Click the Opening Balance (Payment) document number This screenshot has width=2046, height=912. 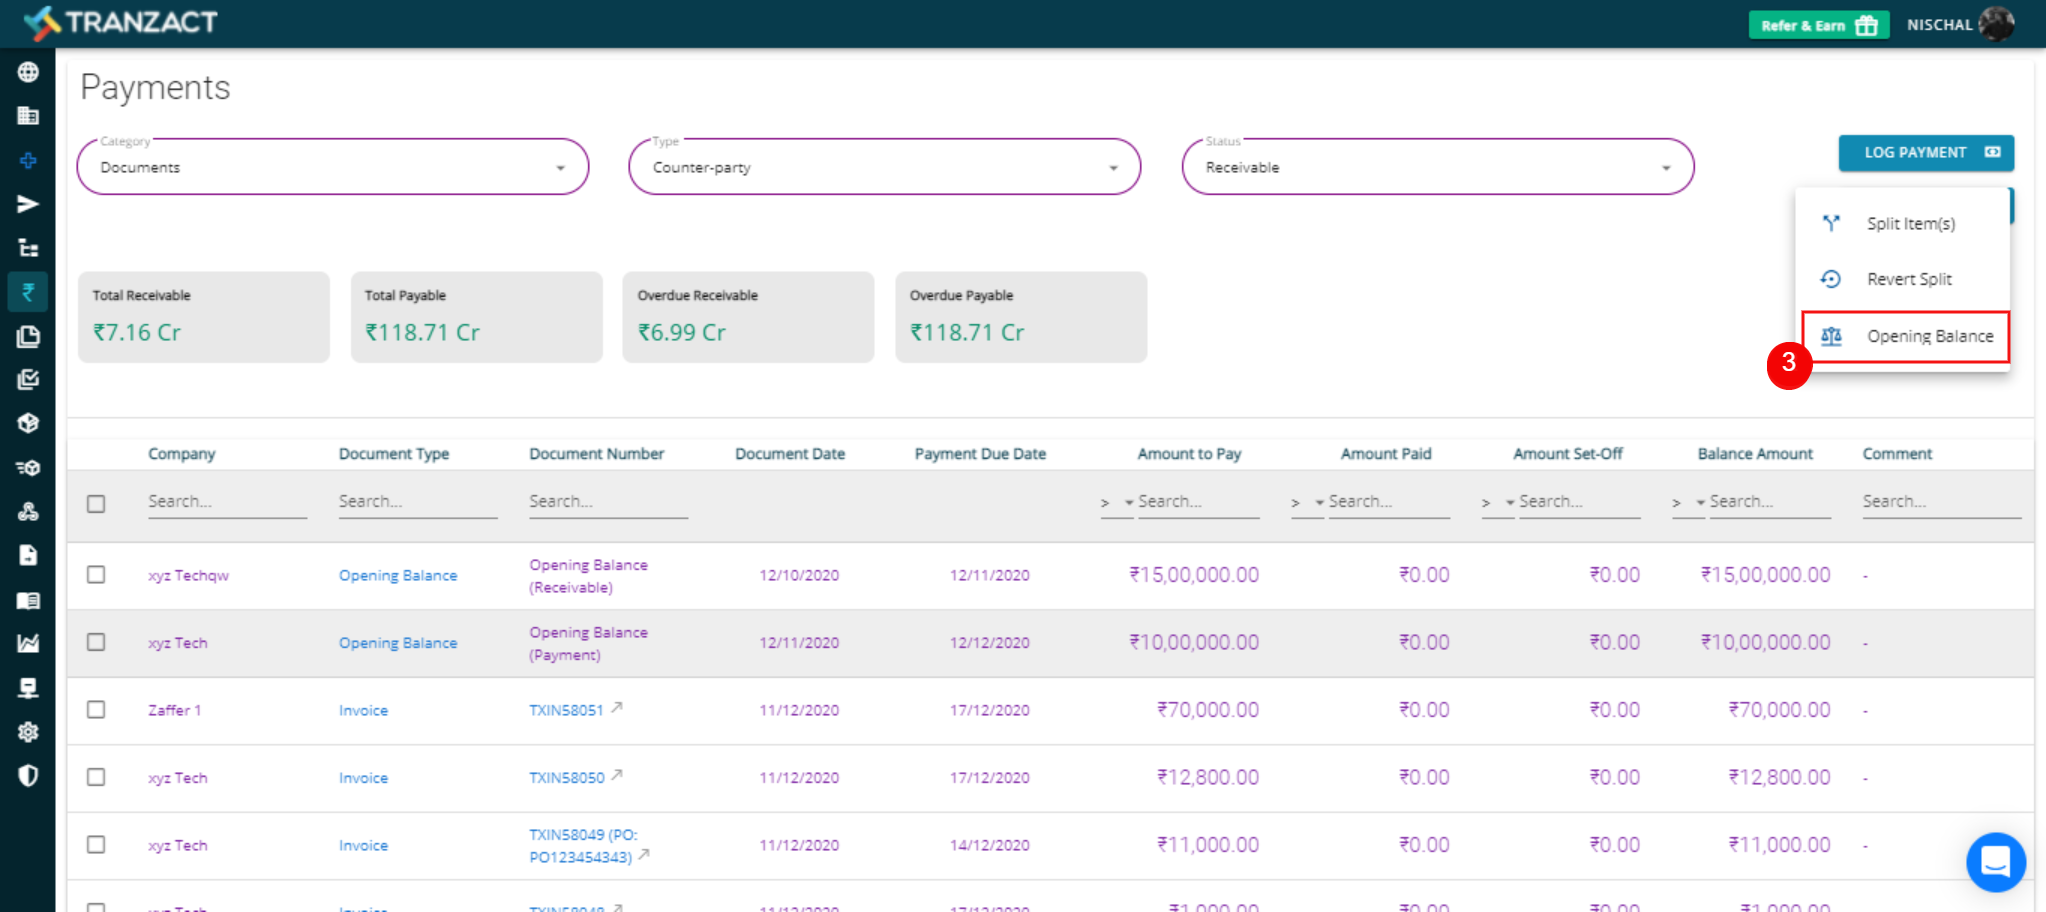pos(588,644)
